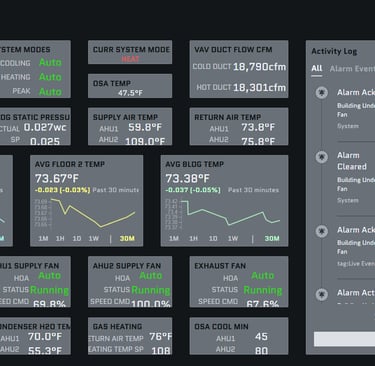Click the 73.38°F average building reading
375x366 pixels.
coord(188,178)
